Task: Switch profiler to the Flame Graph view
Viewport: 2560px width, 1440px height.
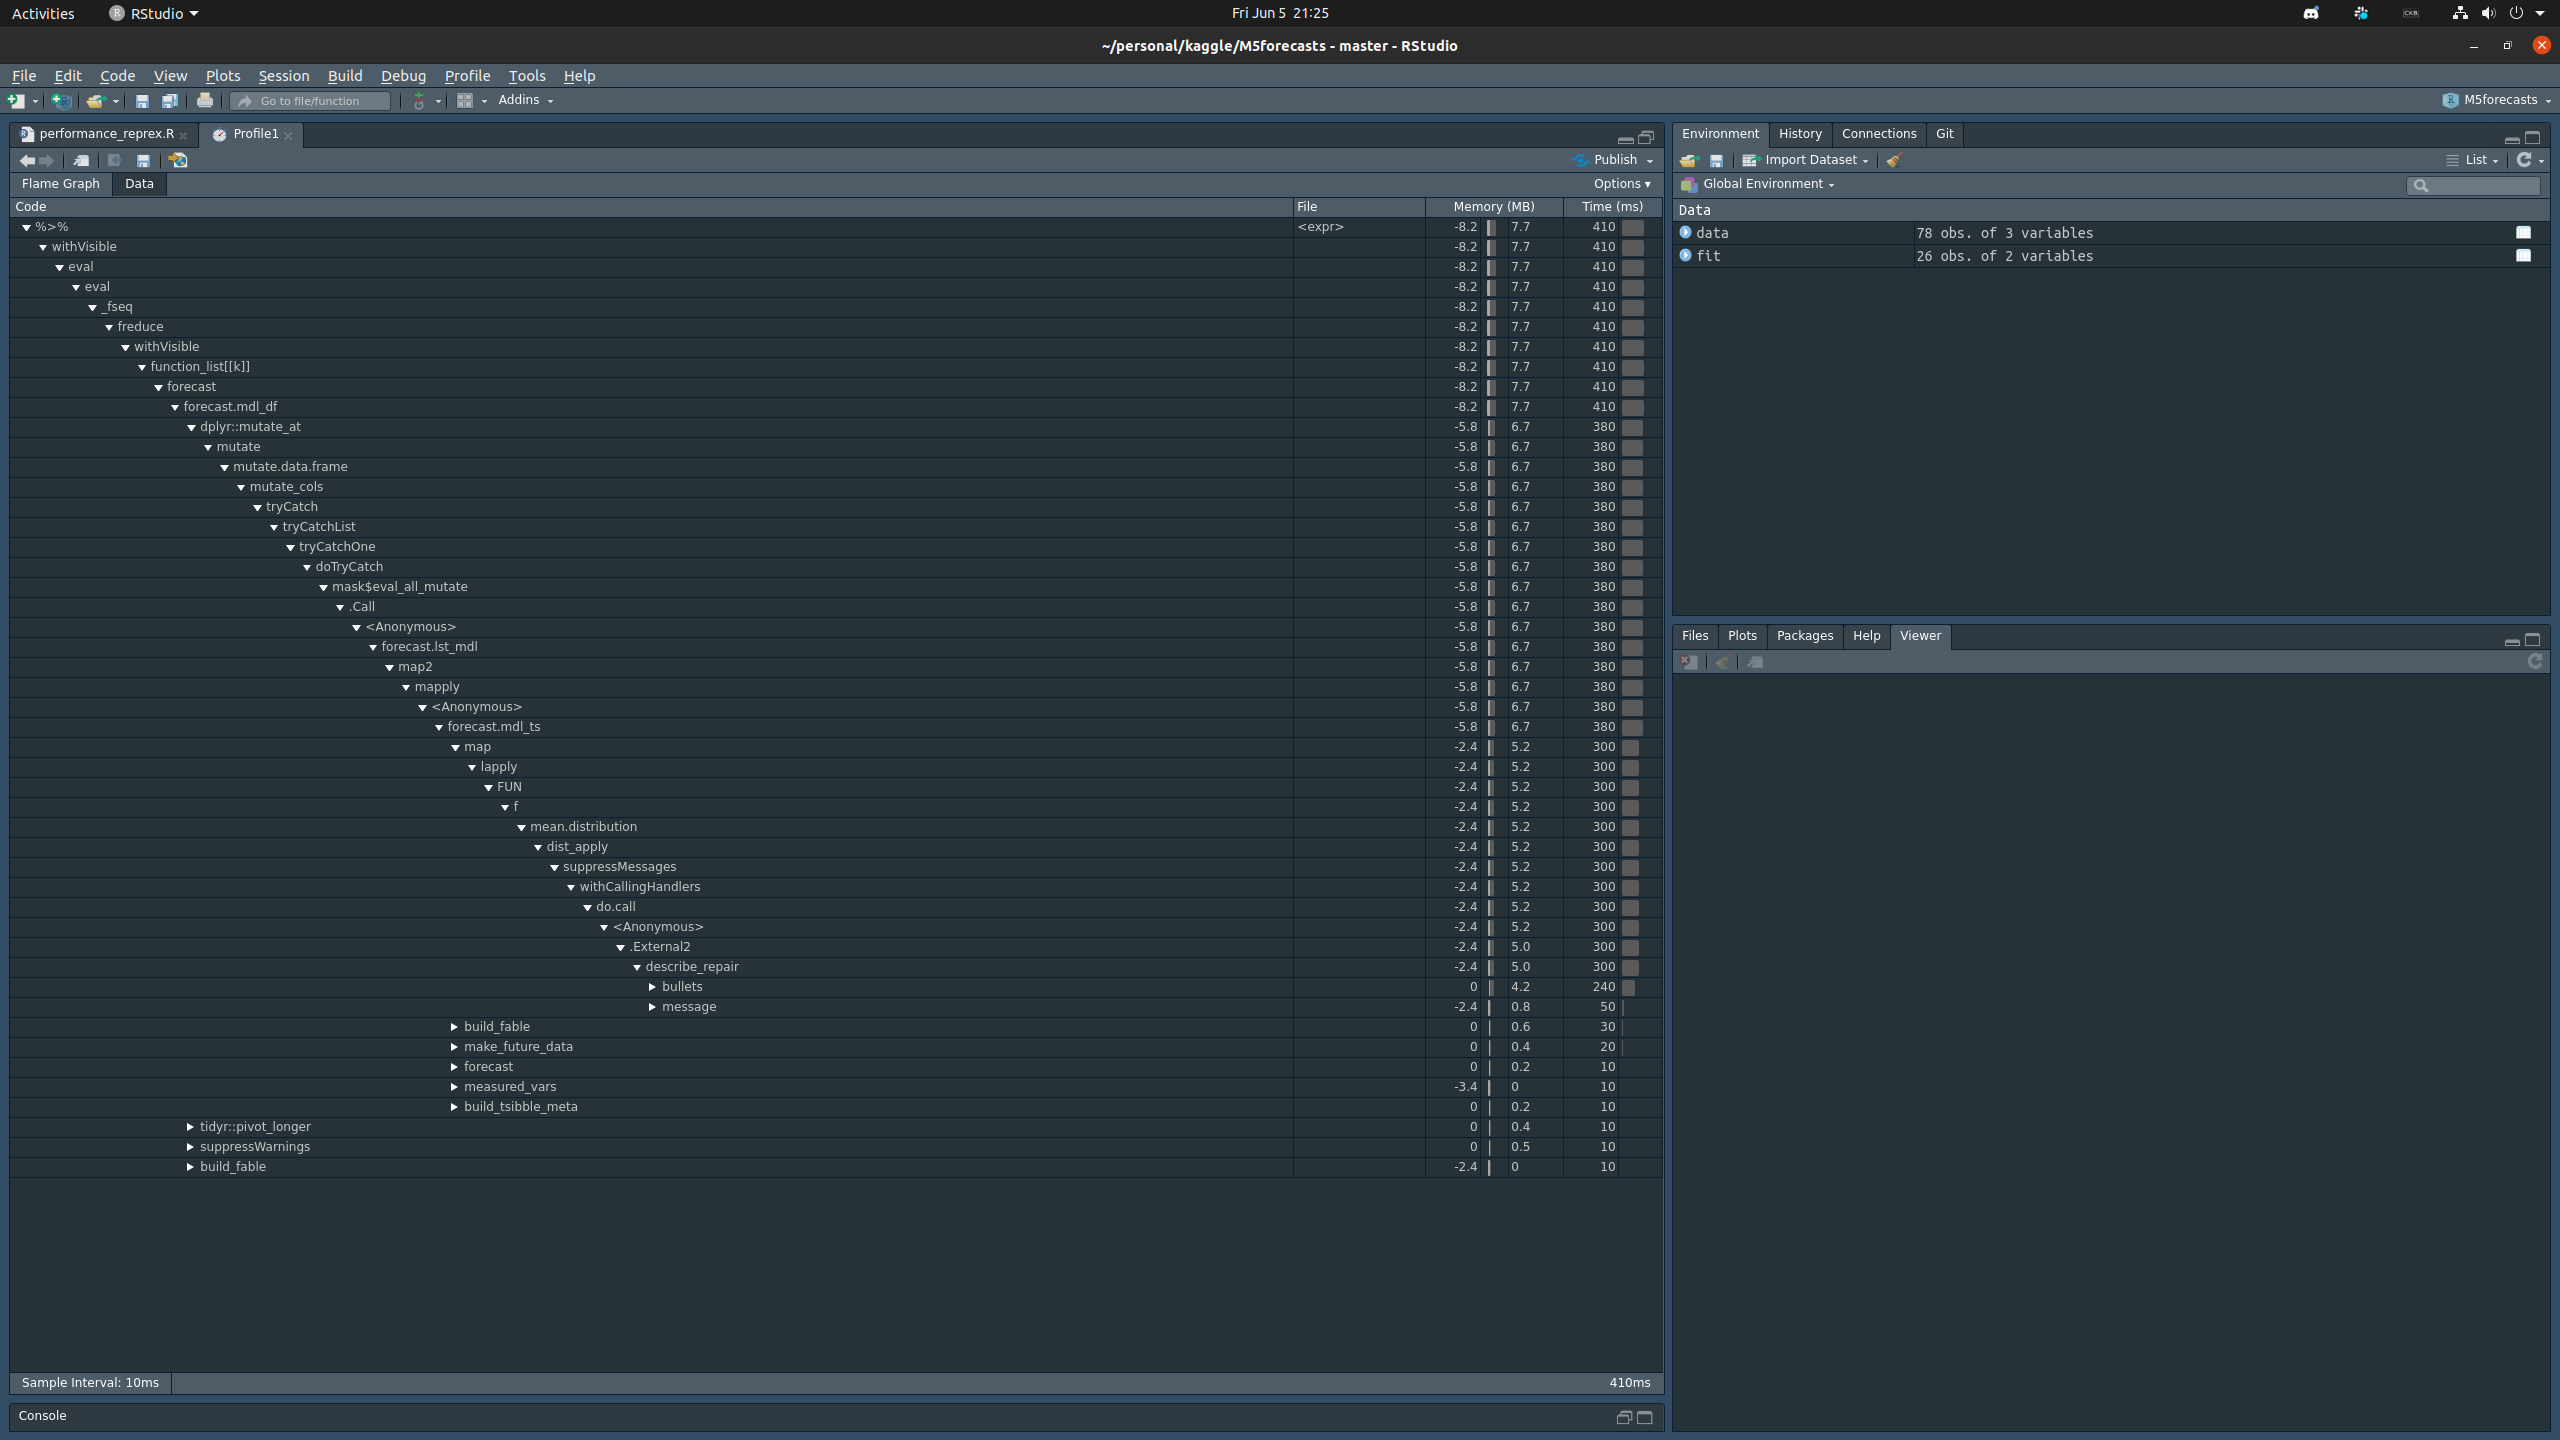Action: tap(61, 183)
